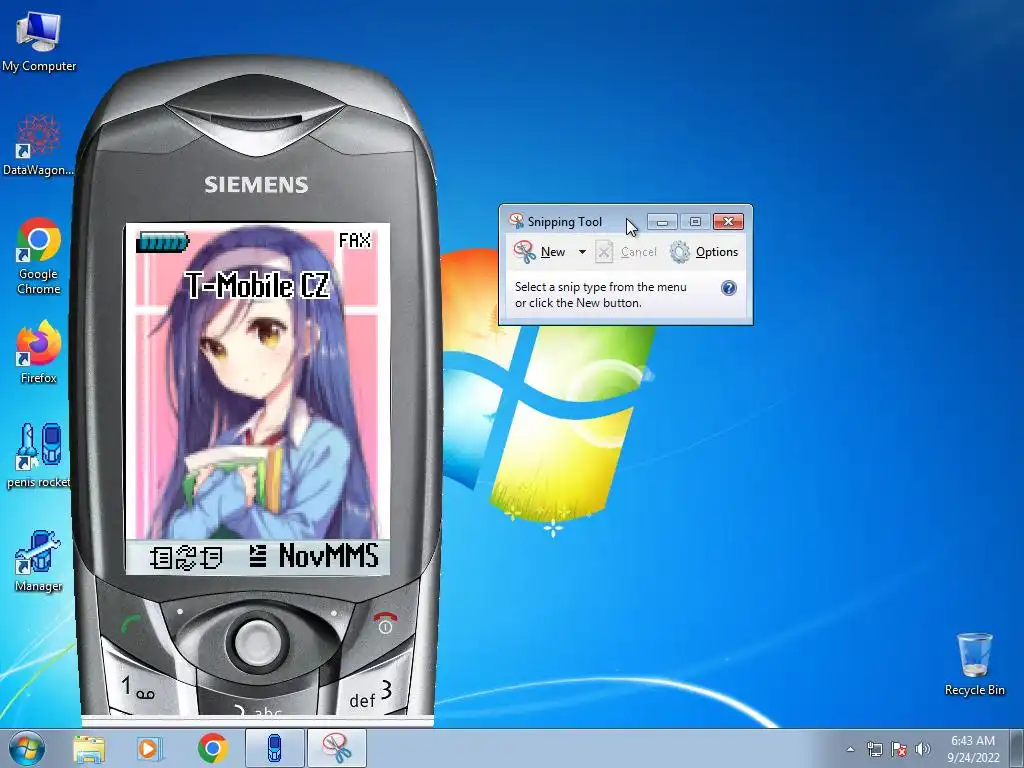The height and width of the screenshot is (768, 1024).
Task: Click the green call key on phone
Action: pyautogui.click(x=131, y=625)
